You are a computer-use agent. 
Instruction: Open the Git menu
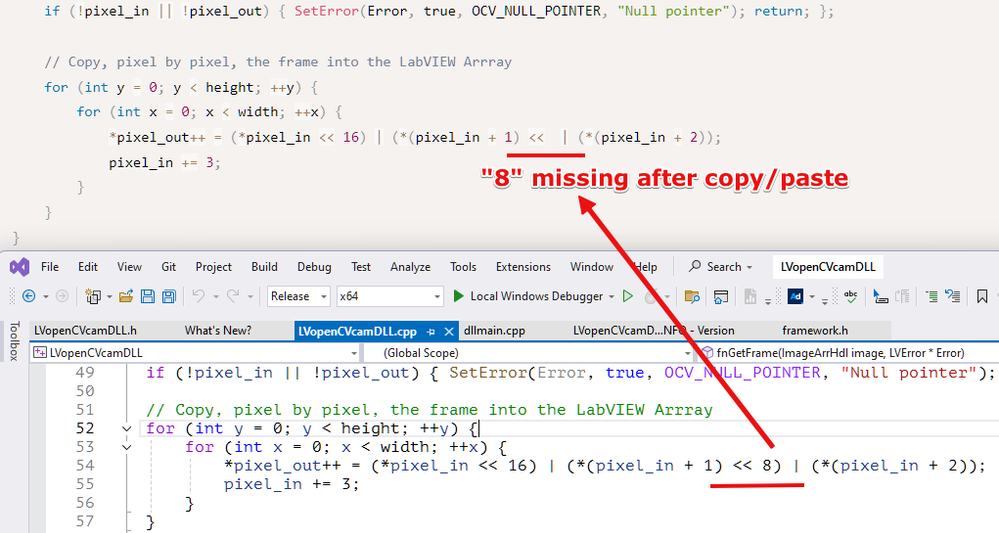click(x=168, y=267)
